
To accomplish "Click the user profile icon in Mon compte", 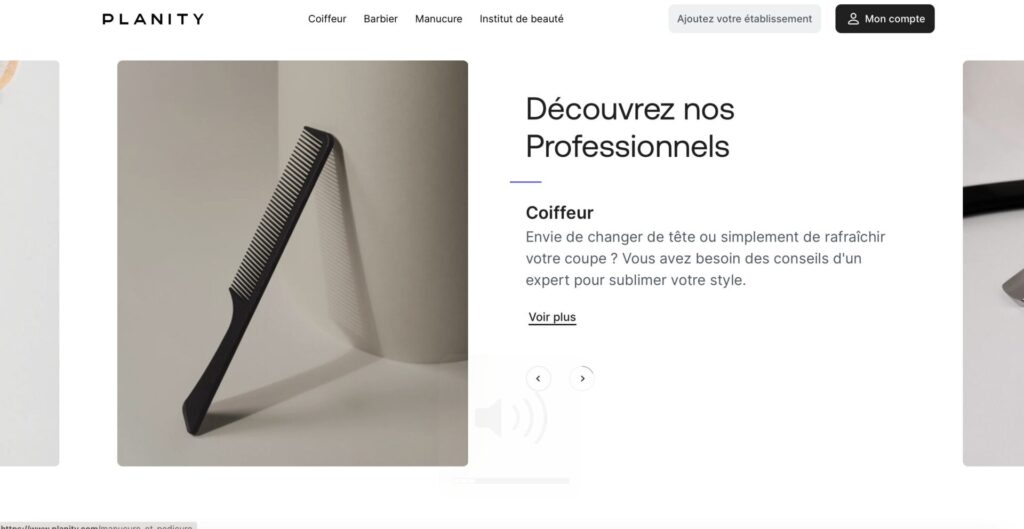I will click(853, 19).
